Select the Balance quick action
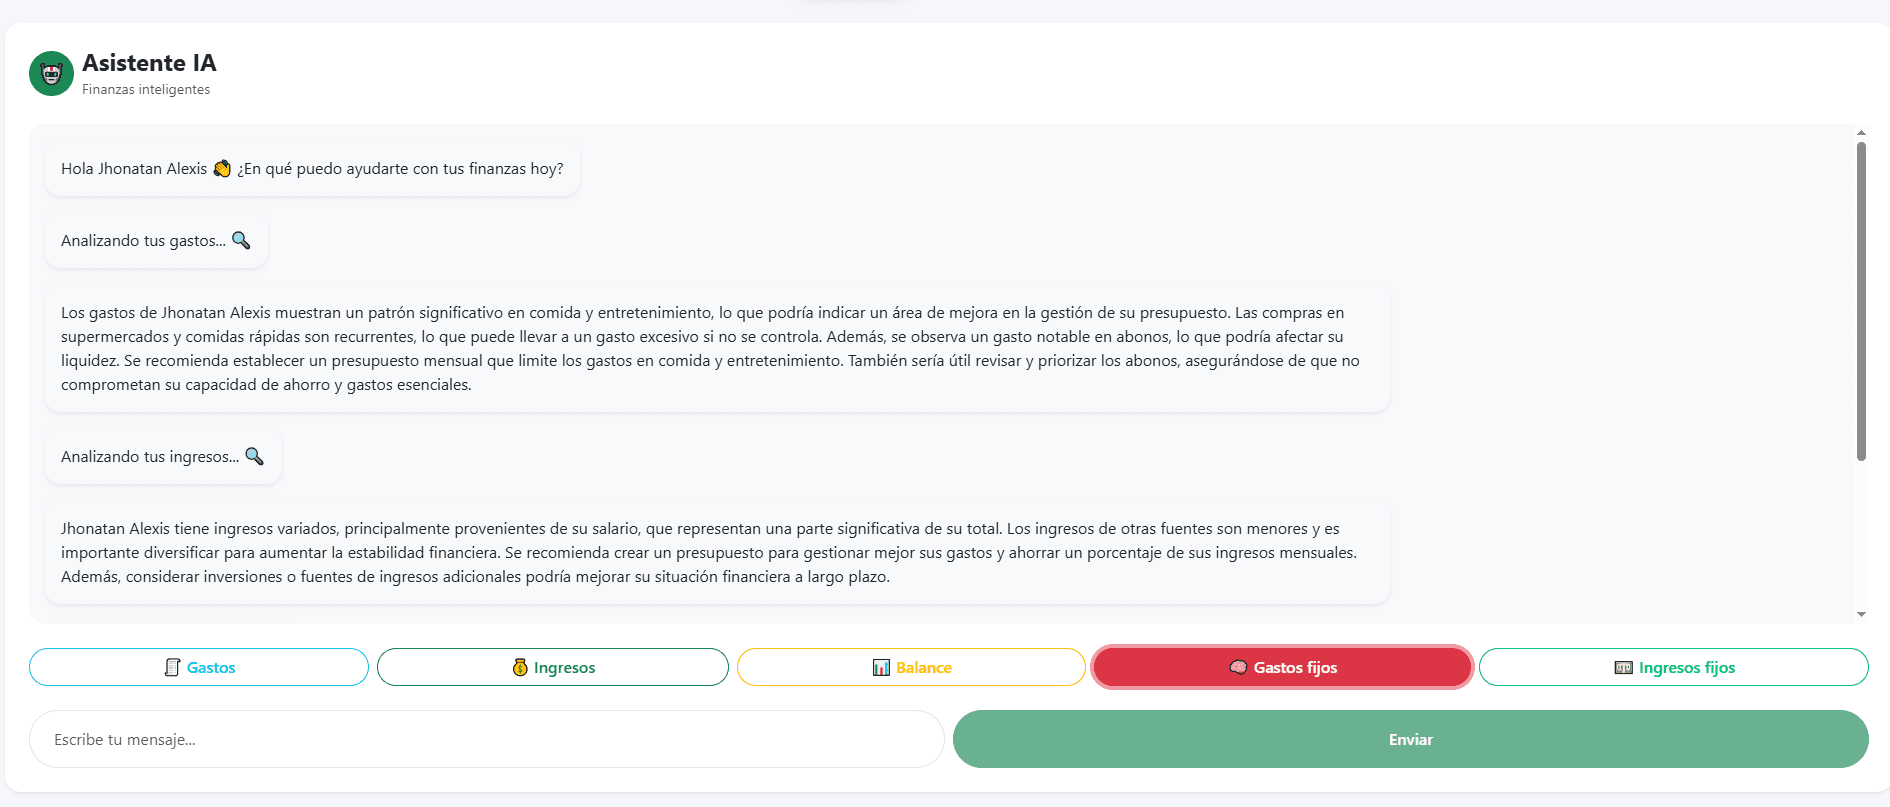The width and height of the screenshot is (1890, 807). click(911, 667)
